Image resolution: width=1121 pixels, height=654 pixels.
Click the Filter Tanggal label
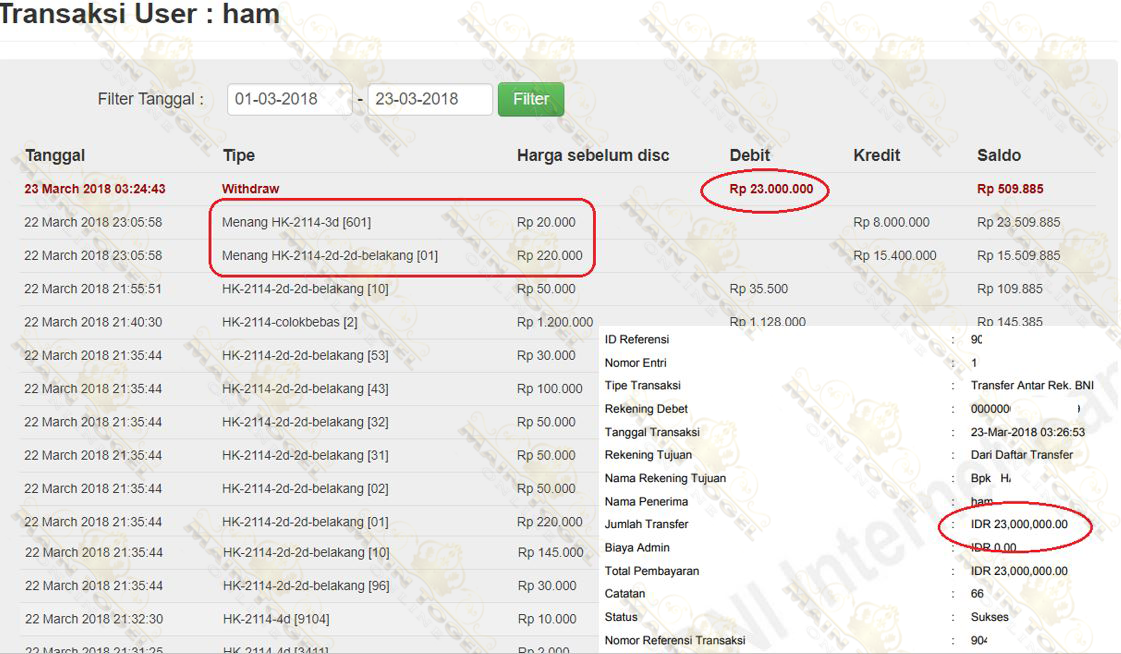coord(150,99)
